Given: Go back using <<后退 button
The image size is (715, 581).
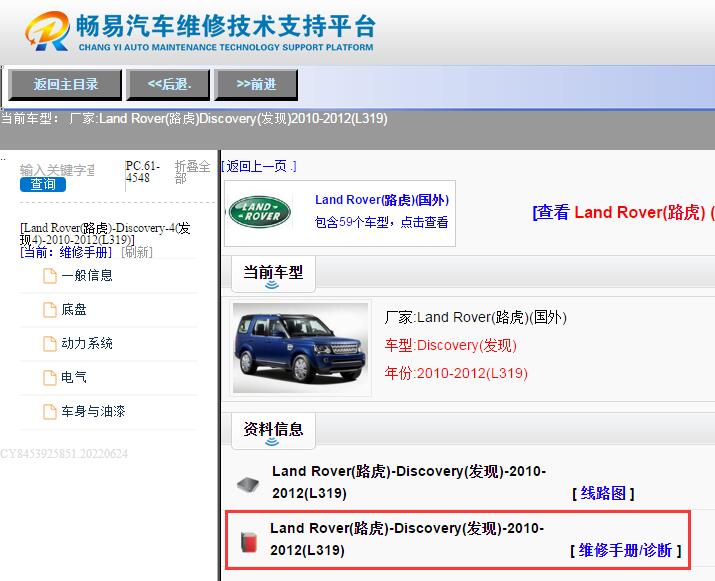Looking at the screenshot, I should [x=168, y=84].
